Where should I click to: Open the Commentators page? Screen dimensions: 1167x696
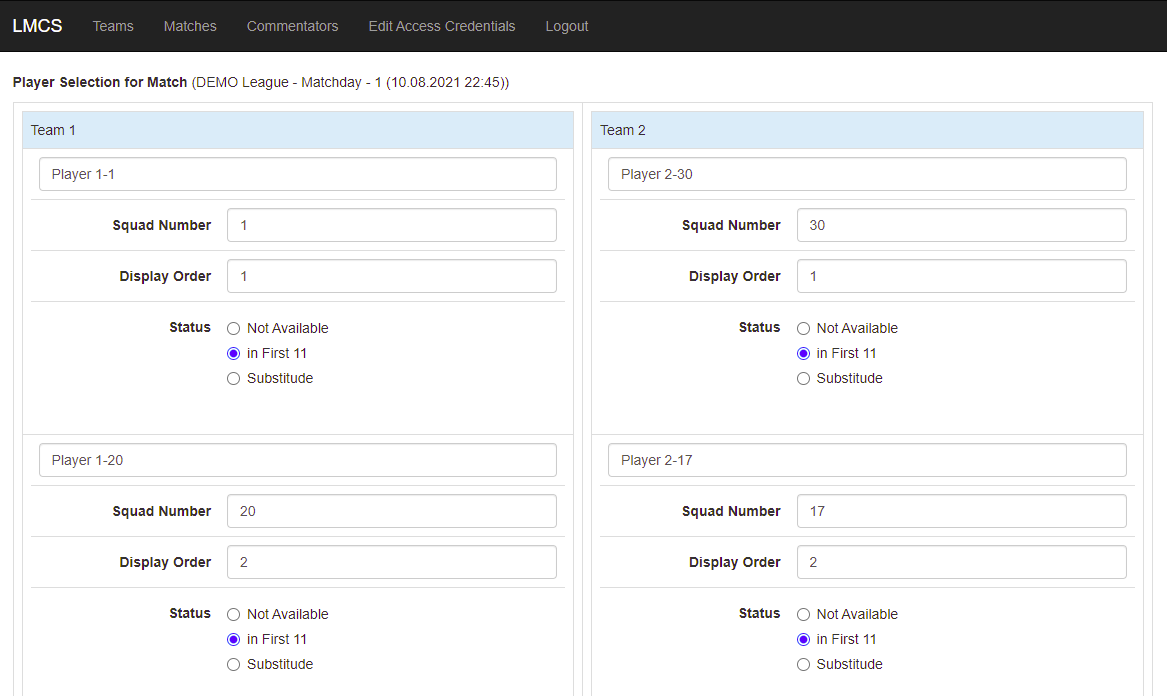(x=292, y=26)
